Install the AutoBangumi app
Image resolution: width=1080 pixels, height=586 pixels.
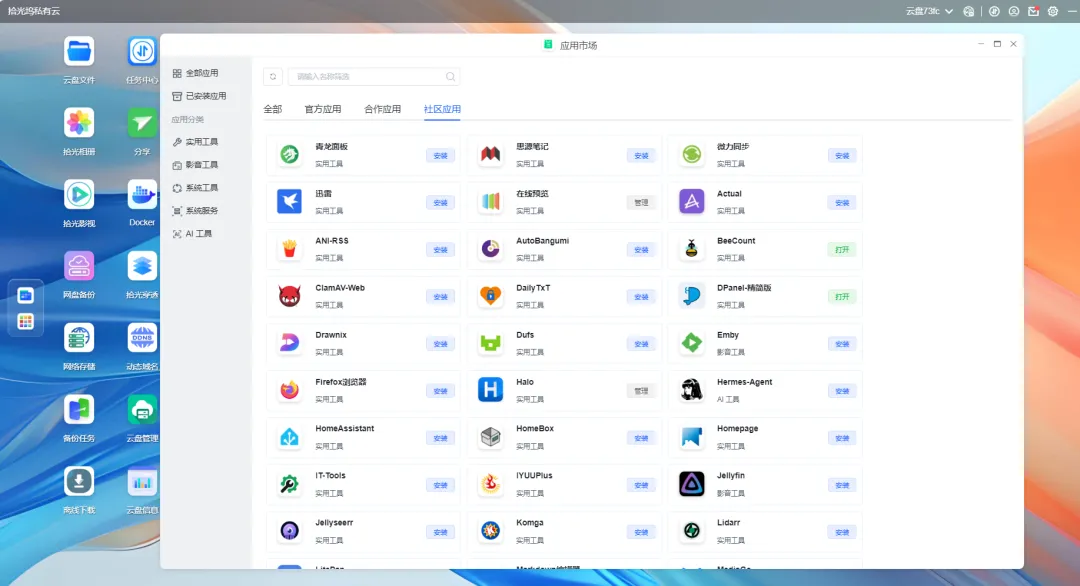click(x=641, y=249)
